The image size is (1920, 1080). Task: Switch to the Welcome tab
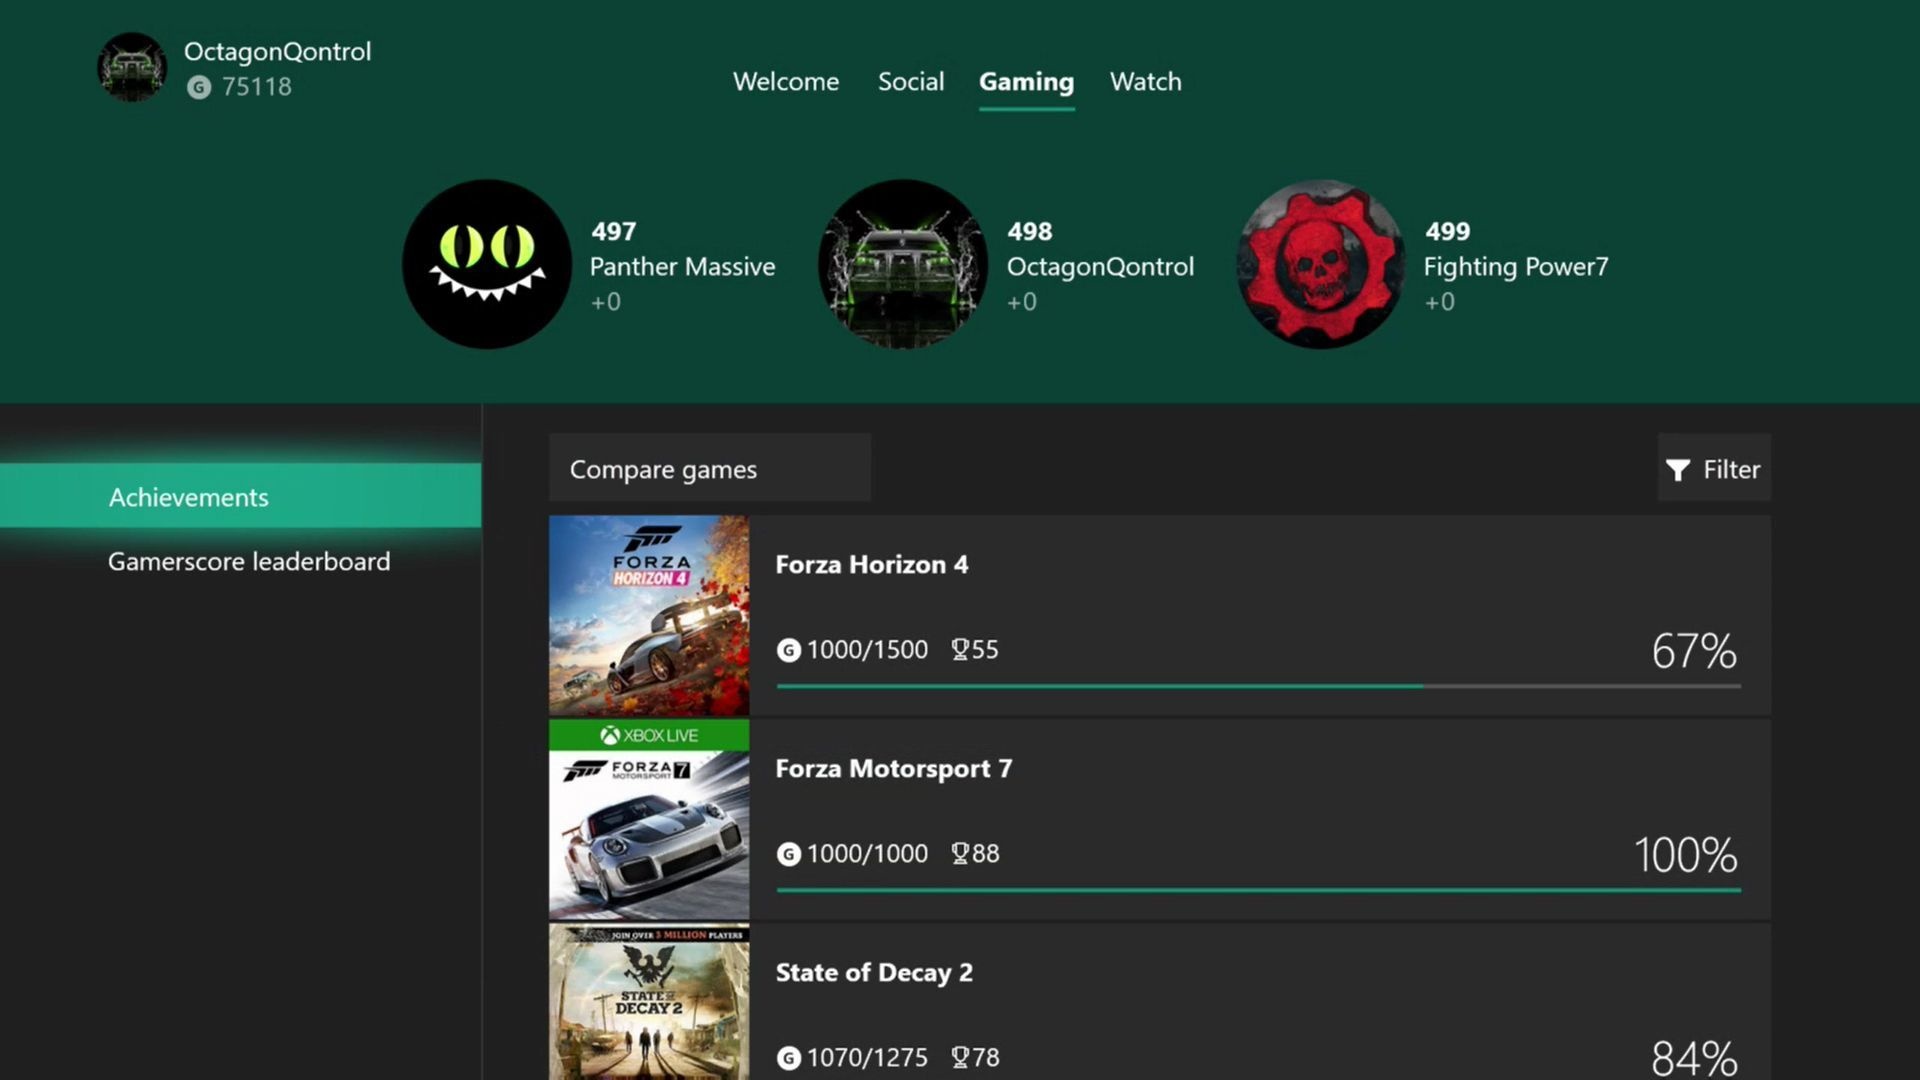[786, 82]
